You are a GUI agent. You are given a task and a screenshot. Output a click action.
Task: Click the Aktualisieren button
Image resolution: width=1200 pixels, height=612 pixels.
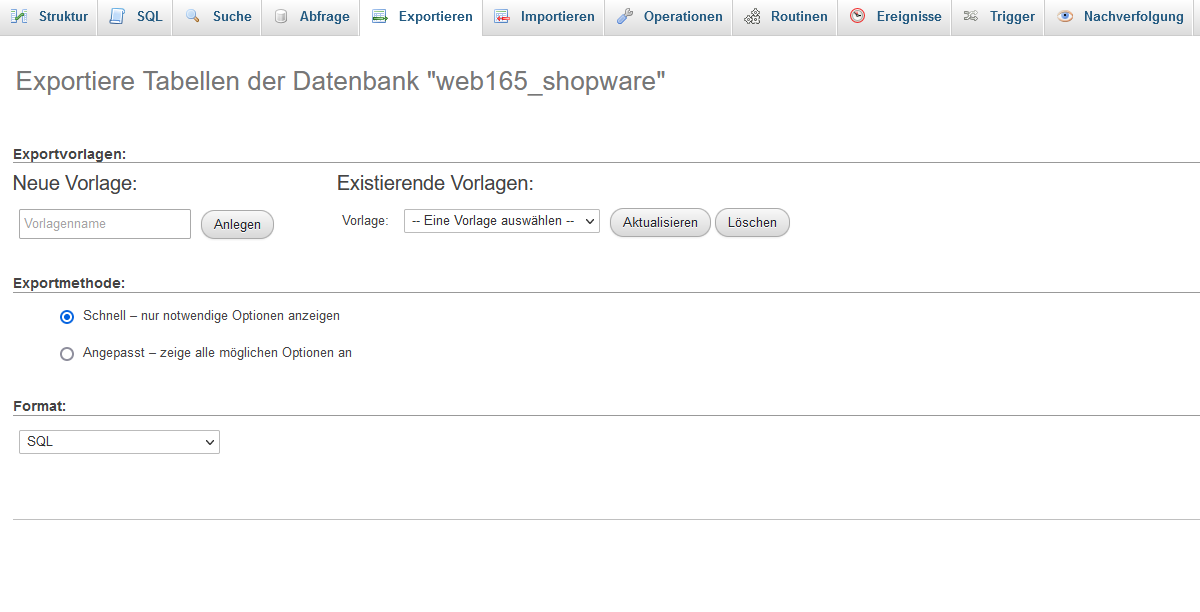coord(660,222)
